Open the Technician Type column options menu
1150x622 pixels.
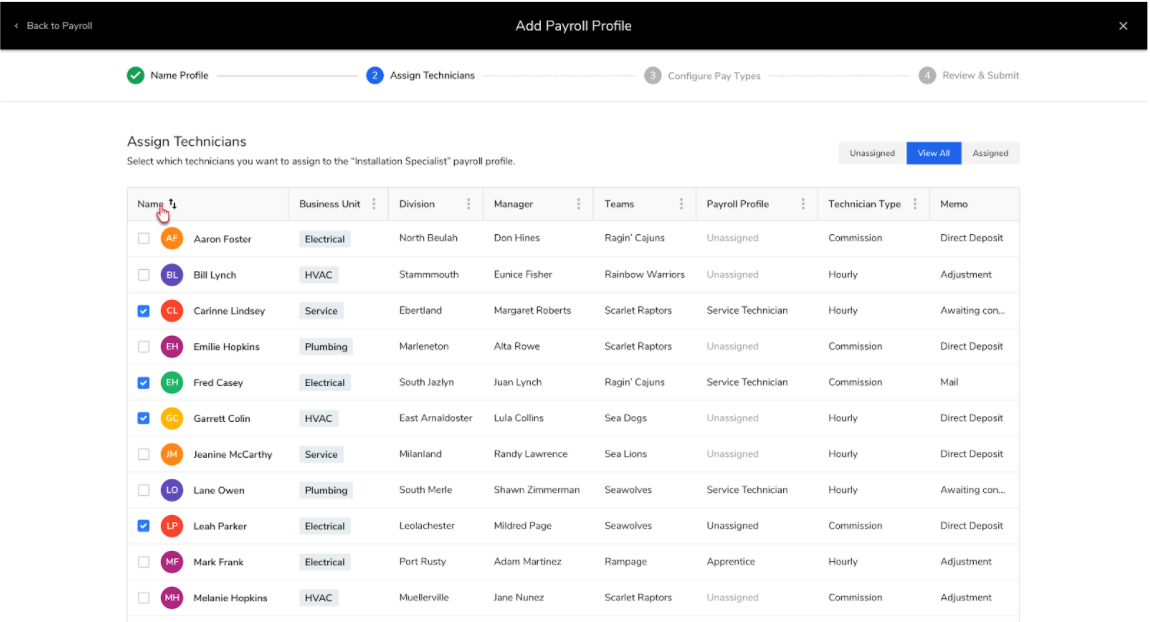(915, 204)
